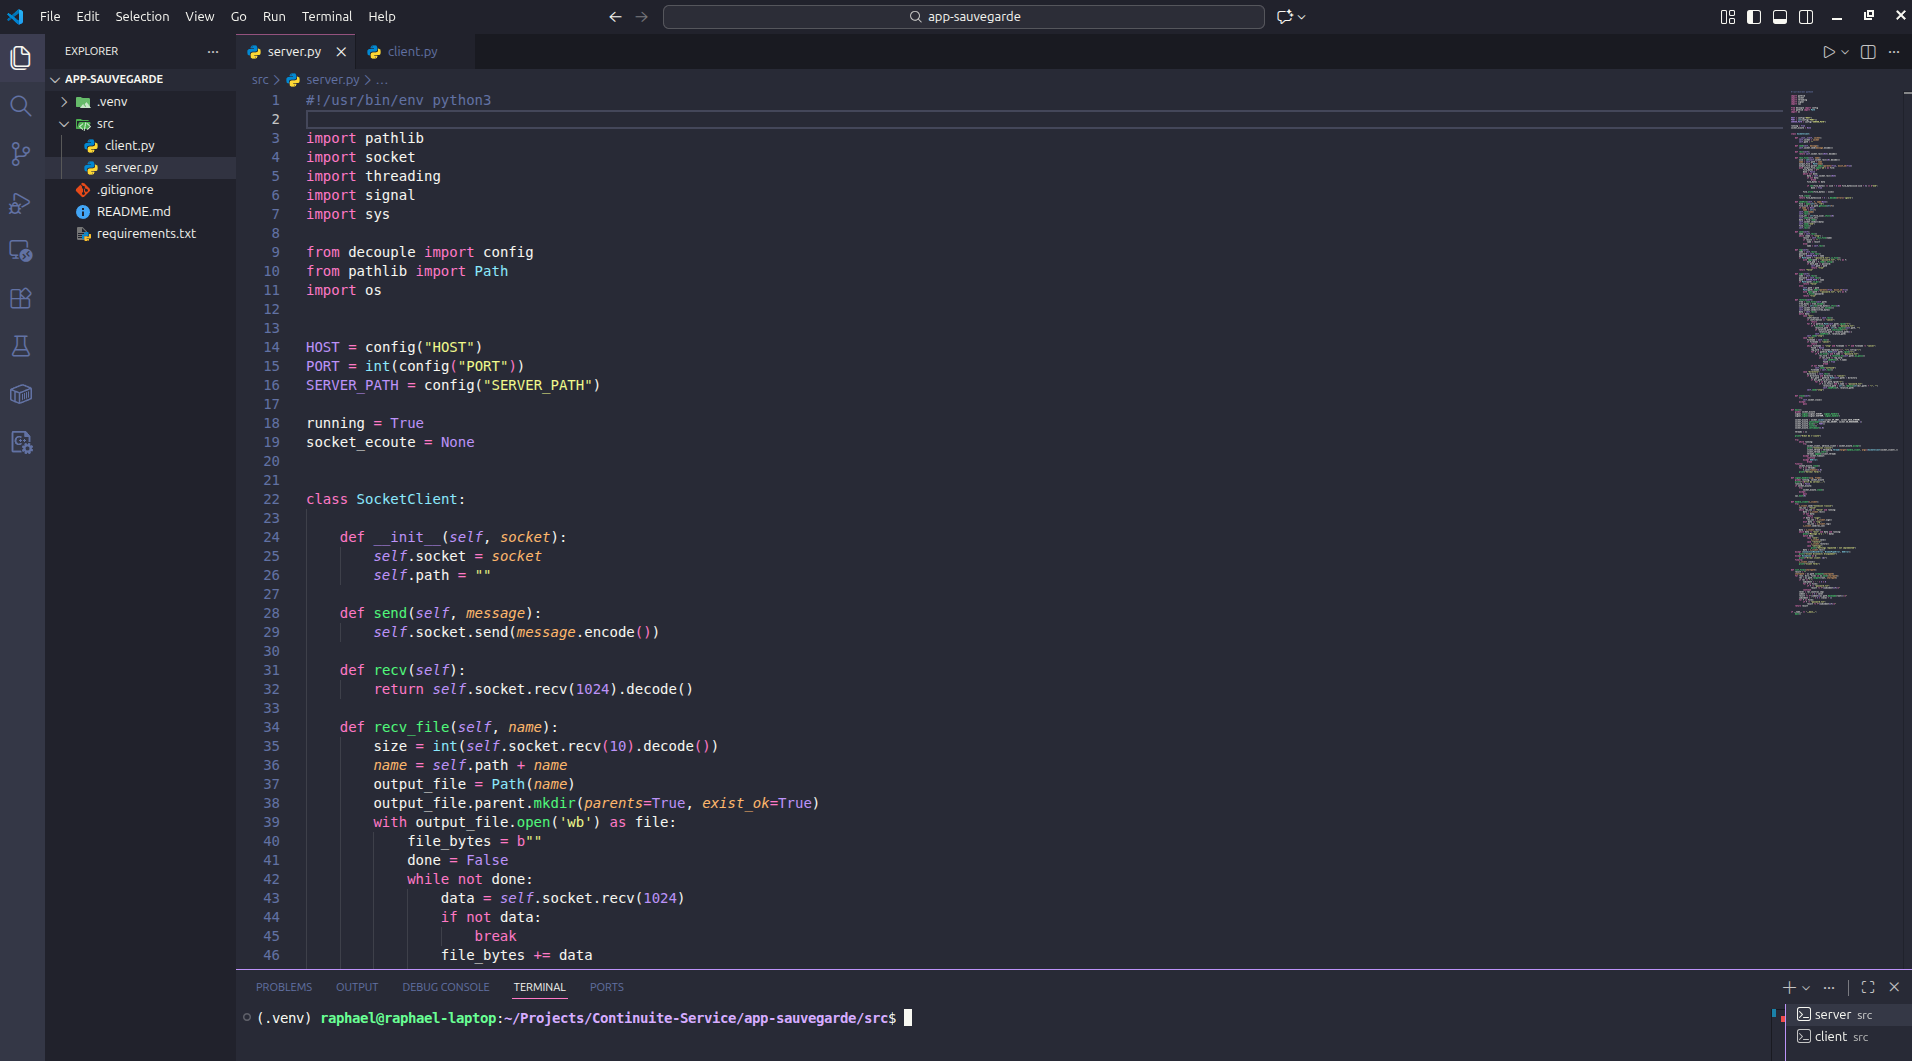1912x1061 pixels.
Task: Split the editor to the right
Action: [x=1868, y=52]
